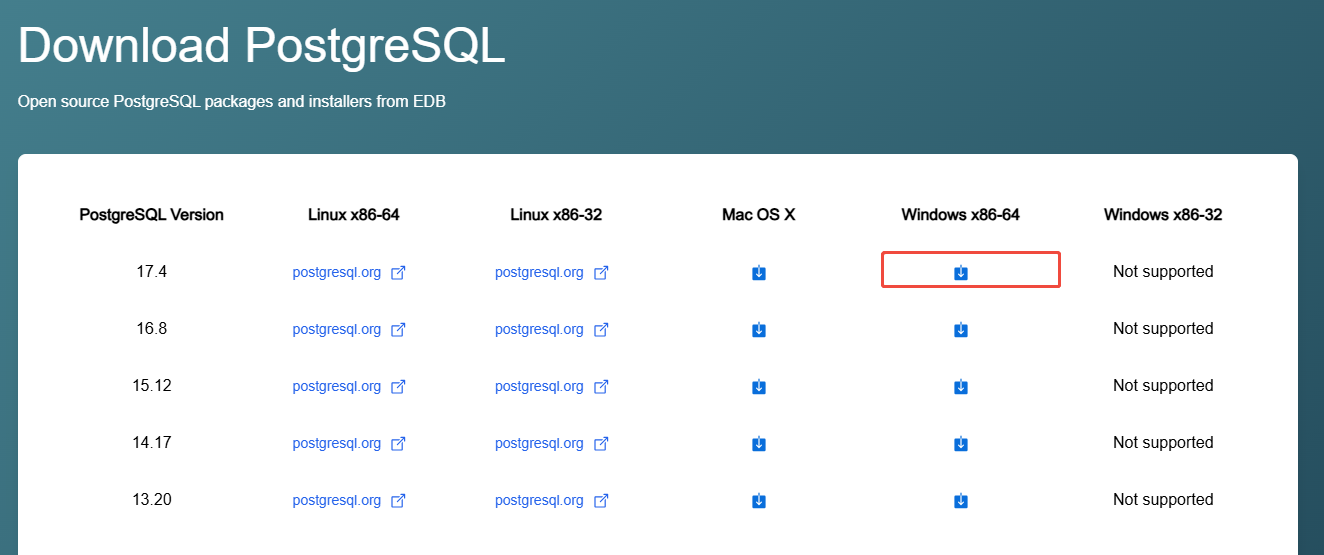This screenshot has width=1324, height=555.
Task: Click version number 13.20
Action: [x=151, y=499]
